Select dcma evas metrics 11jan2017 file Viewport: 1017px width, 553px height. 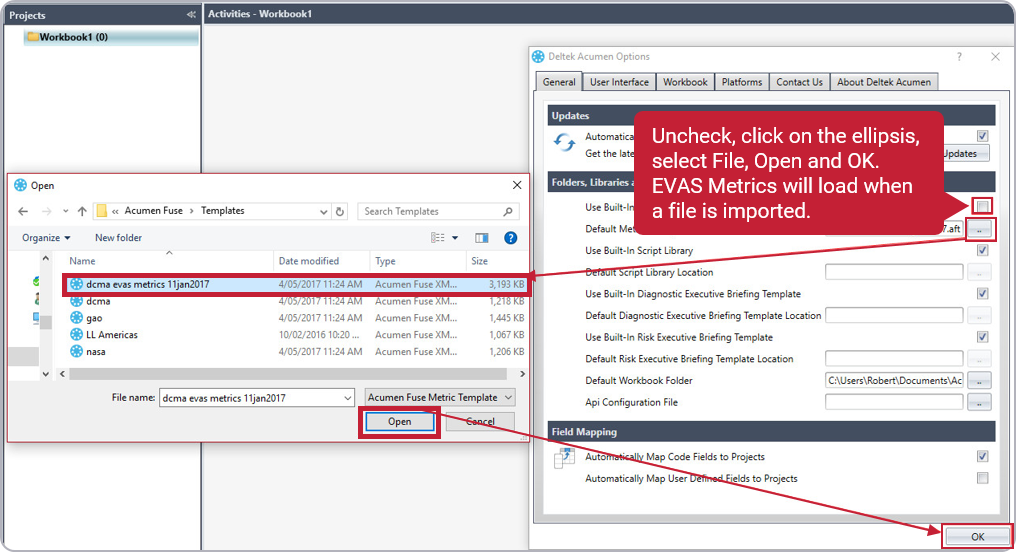[297, 284]
